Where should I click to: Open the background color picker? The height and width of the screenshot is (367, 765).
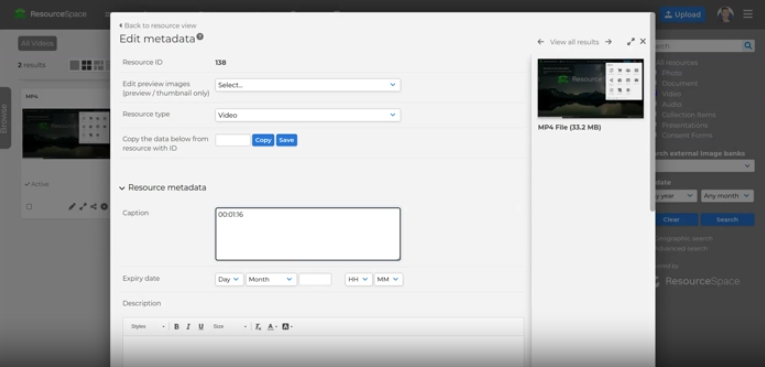[287, 326]
